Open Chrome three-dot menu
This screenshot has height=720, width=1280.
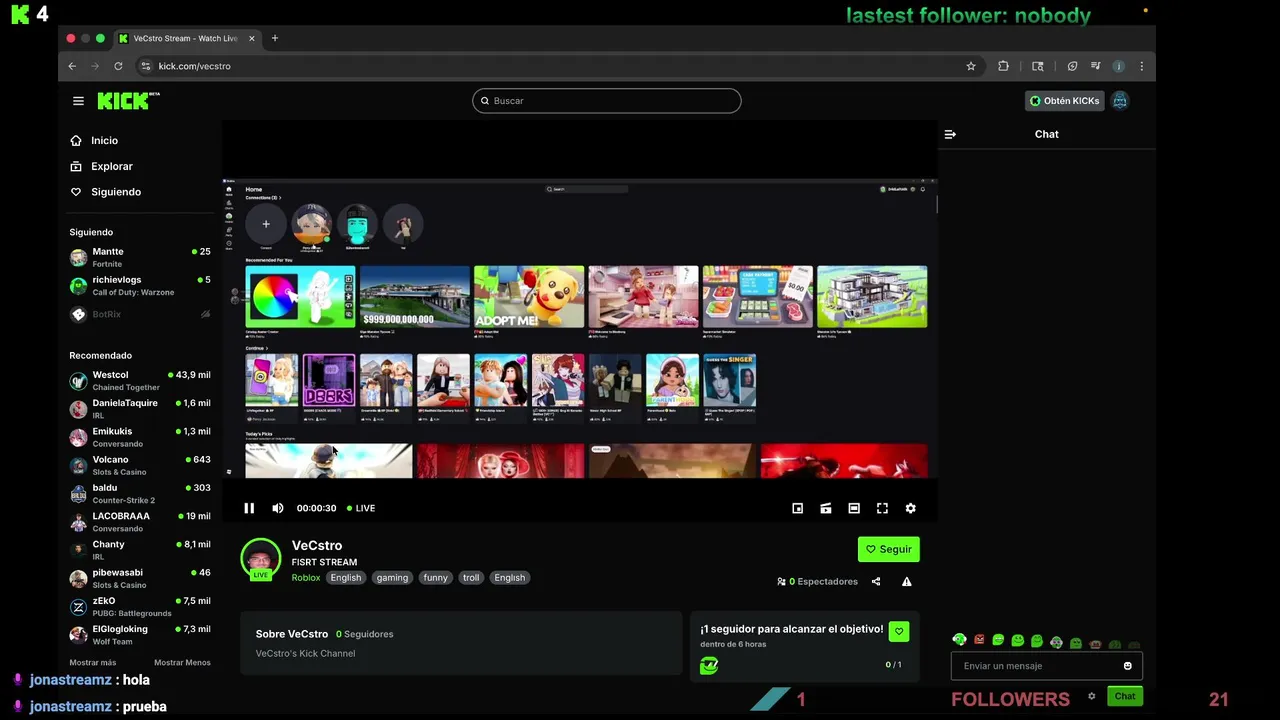click(x=1141, y=66)
